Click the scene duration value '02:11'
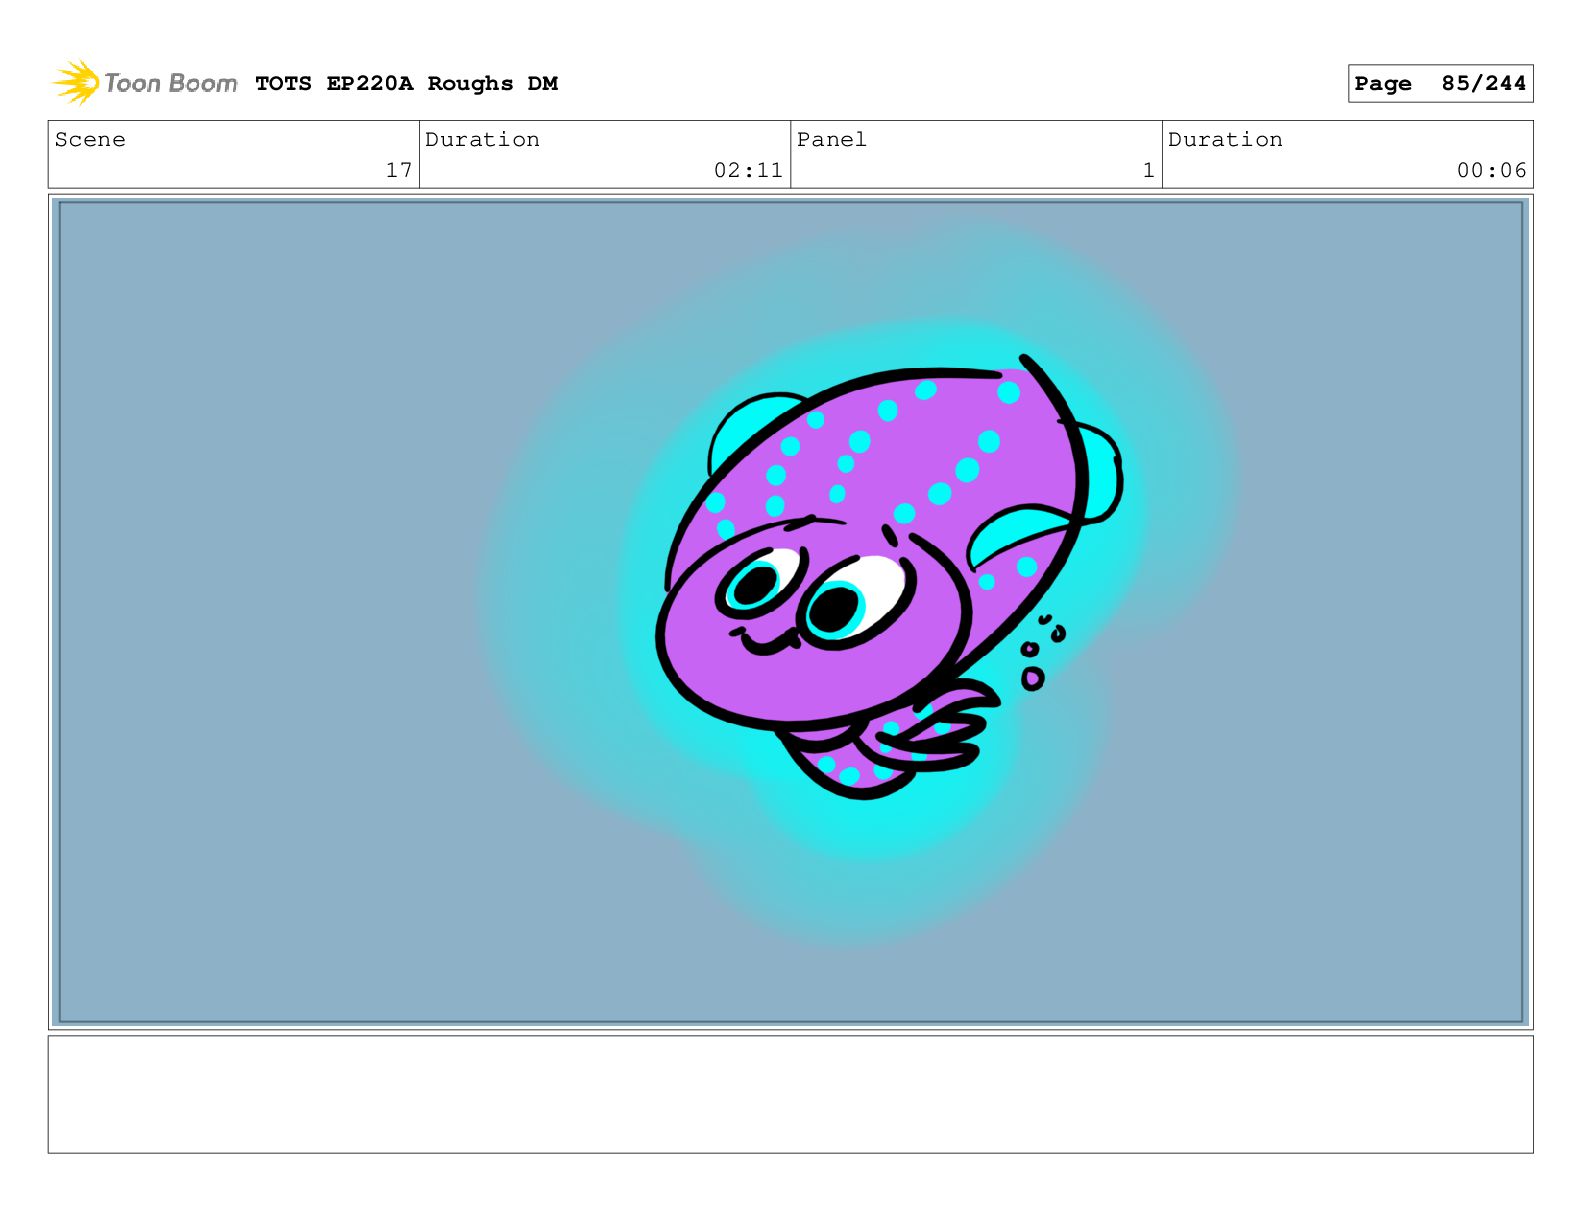 click(748, 170)
